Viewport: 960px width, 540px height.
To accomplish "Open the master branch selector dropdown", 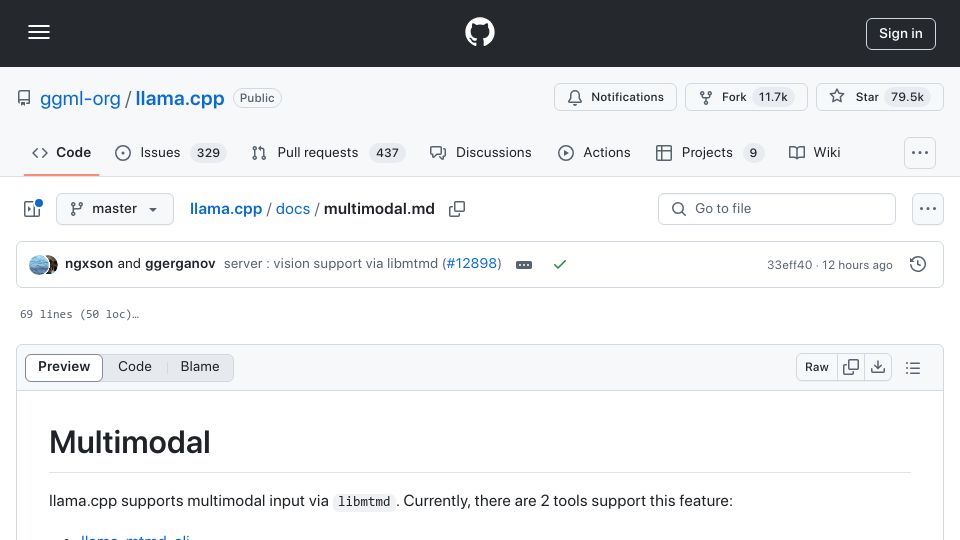I will tap(114, 209).
